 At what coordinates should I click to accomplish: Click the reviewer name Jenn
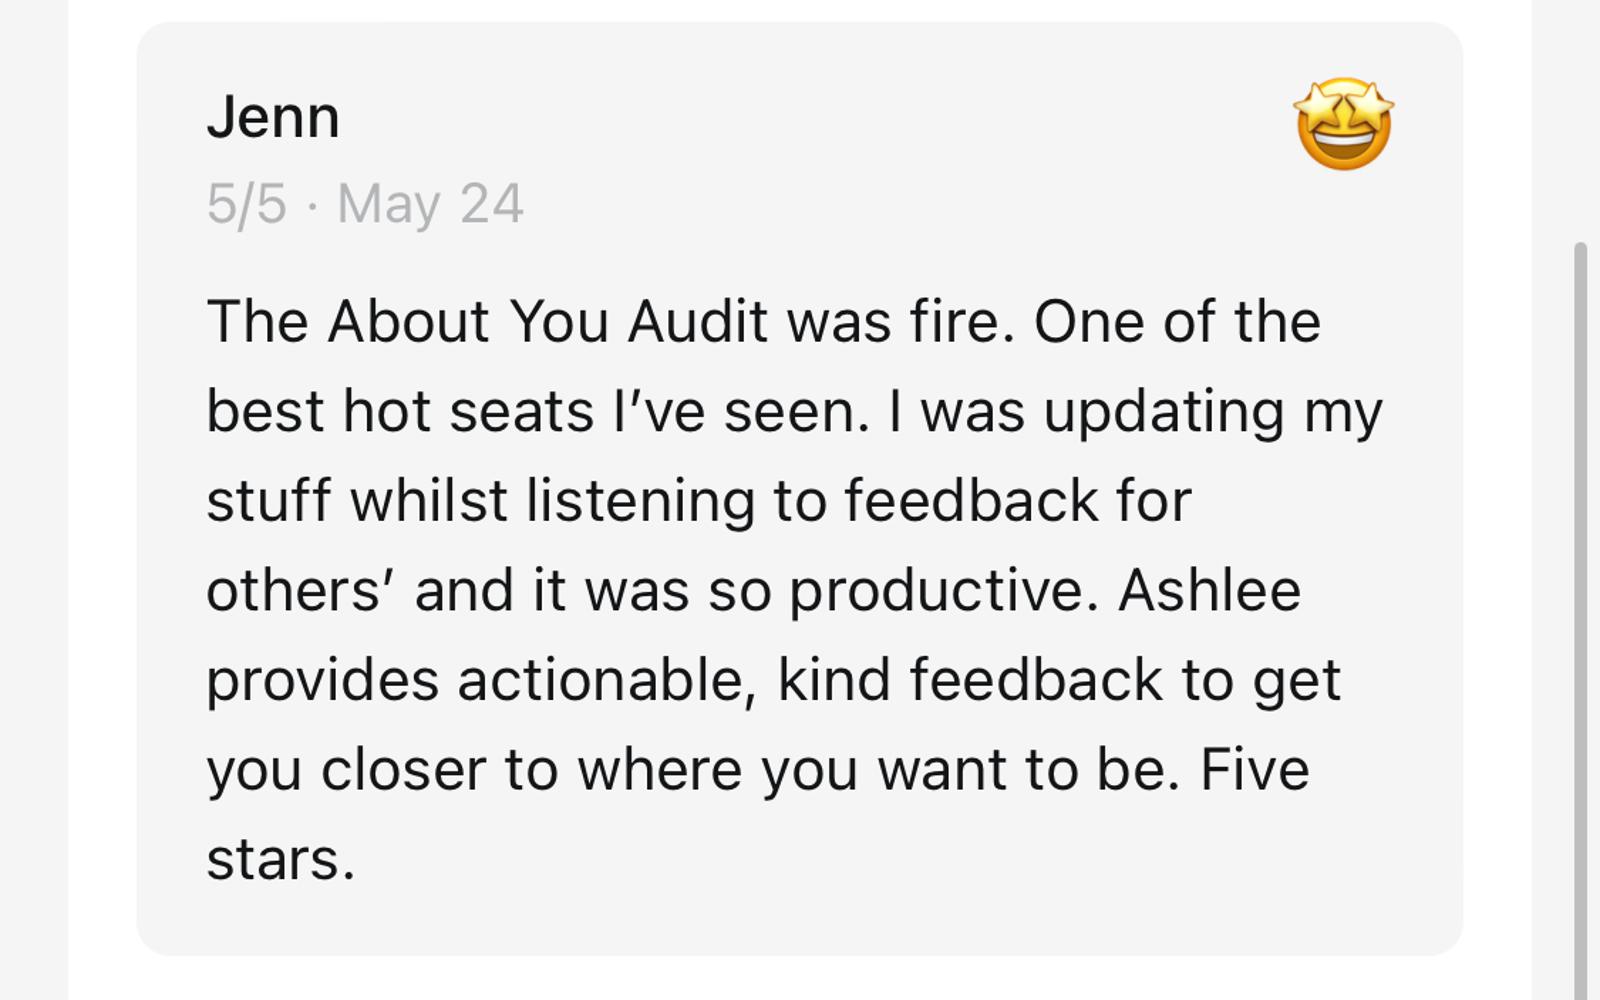click(273, 117)
